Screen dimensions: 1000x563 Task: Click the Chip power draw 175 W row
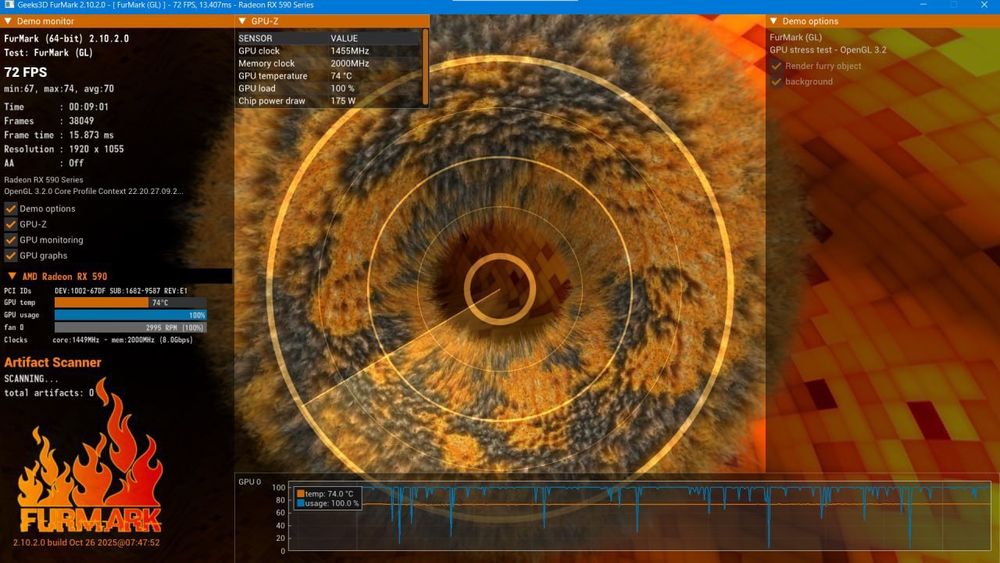(x=328, y=101)
